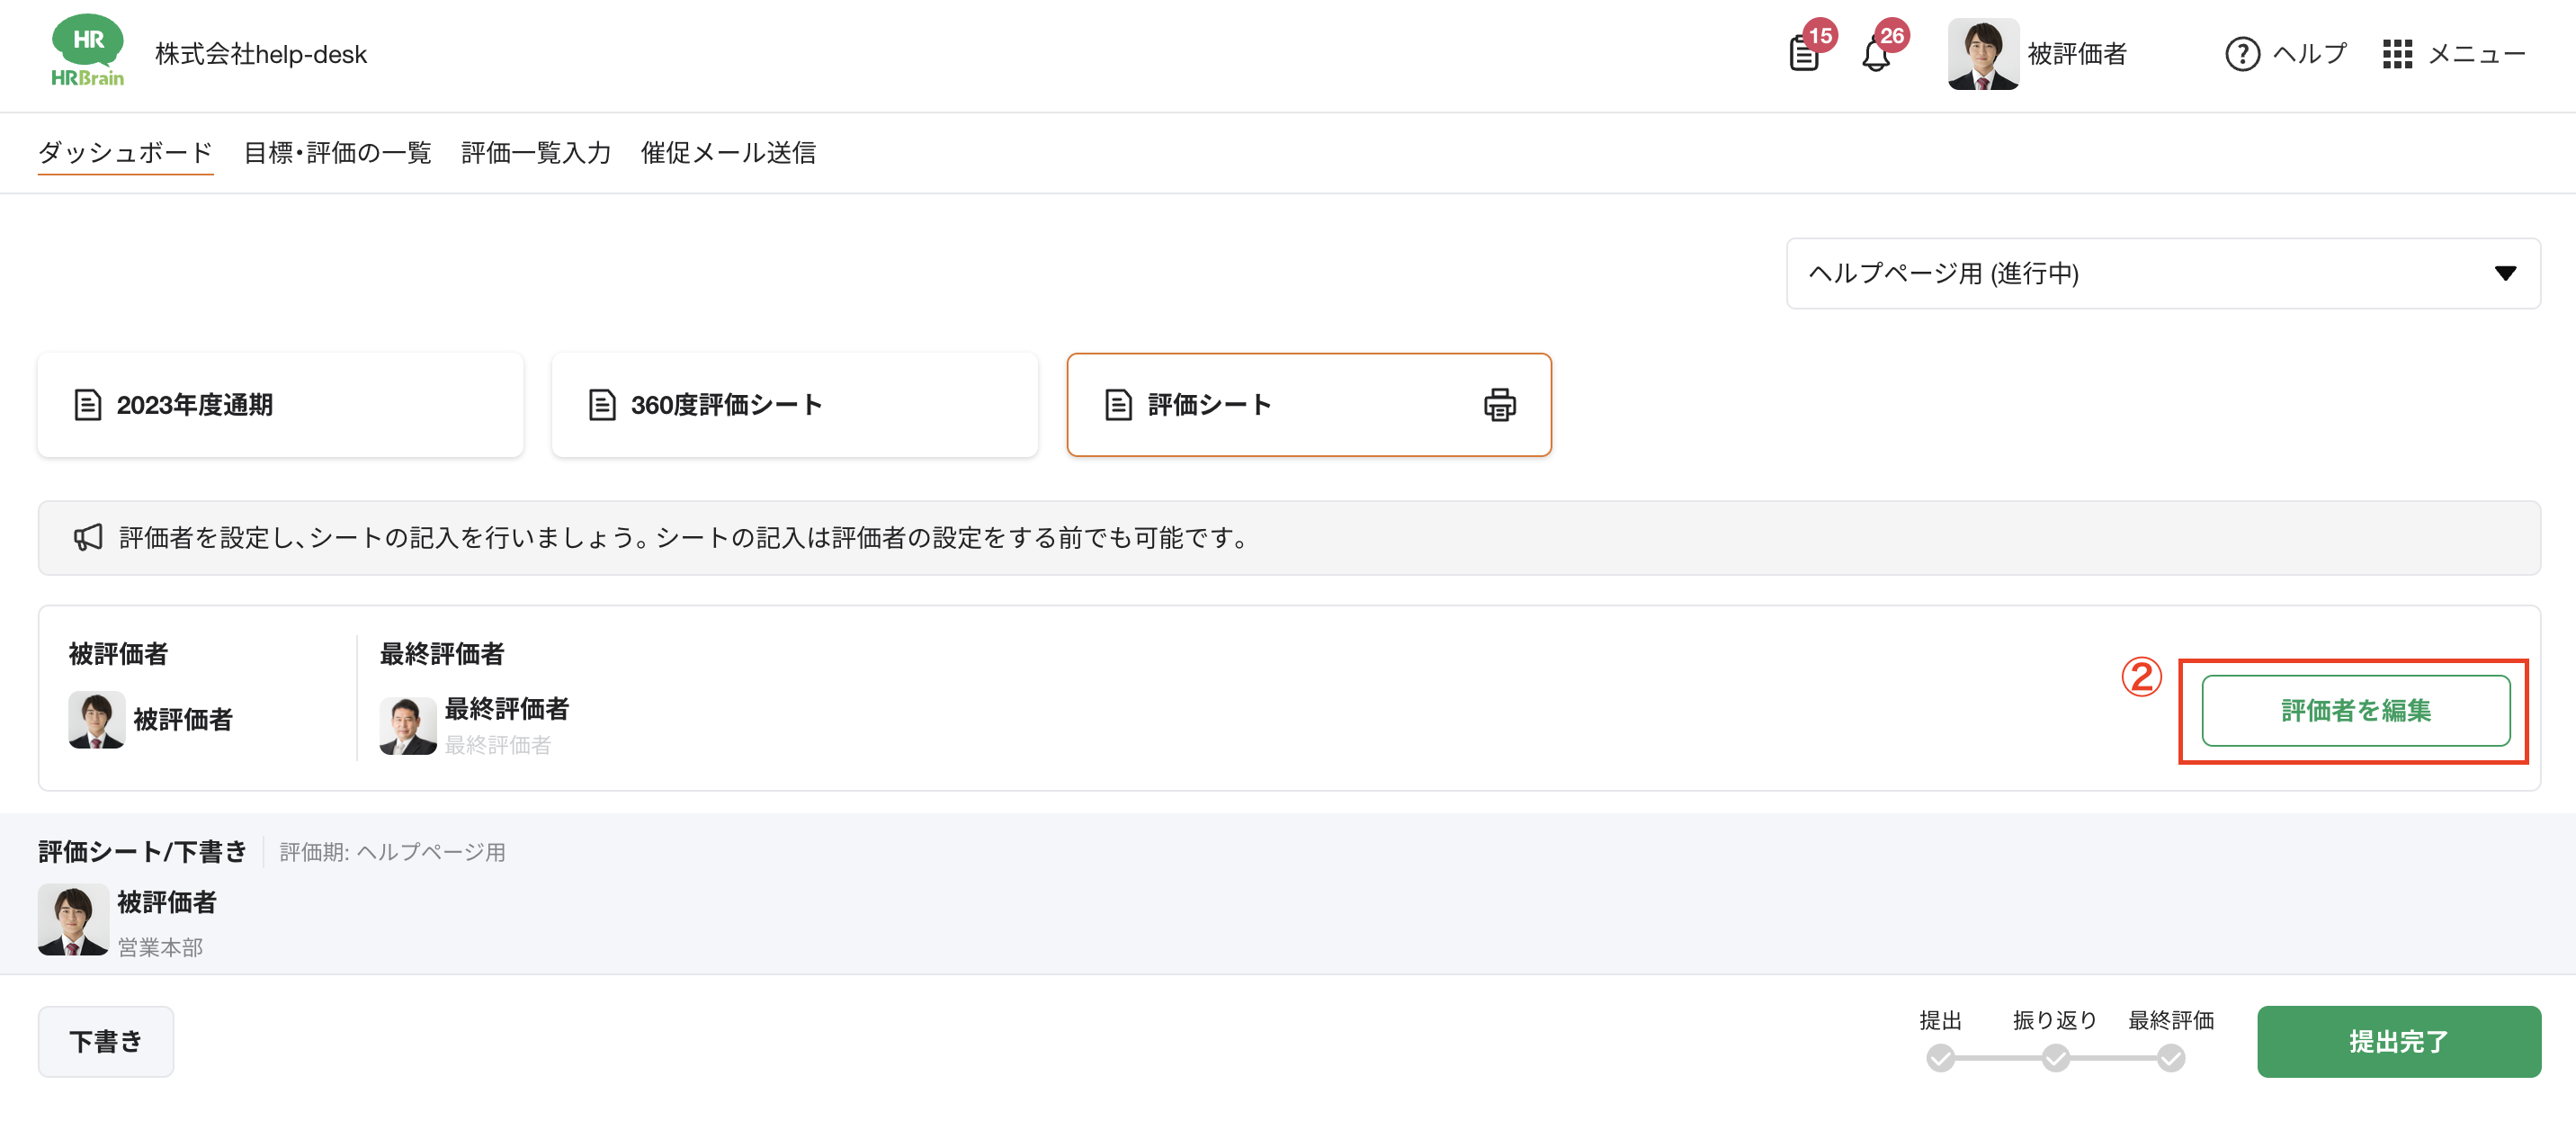This screenshot has height=1121, width=2576.
Task: Select the 2023年度通期 evaluation sheet card
Action: 280,405
